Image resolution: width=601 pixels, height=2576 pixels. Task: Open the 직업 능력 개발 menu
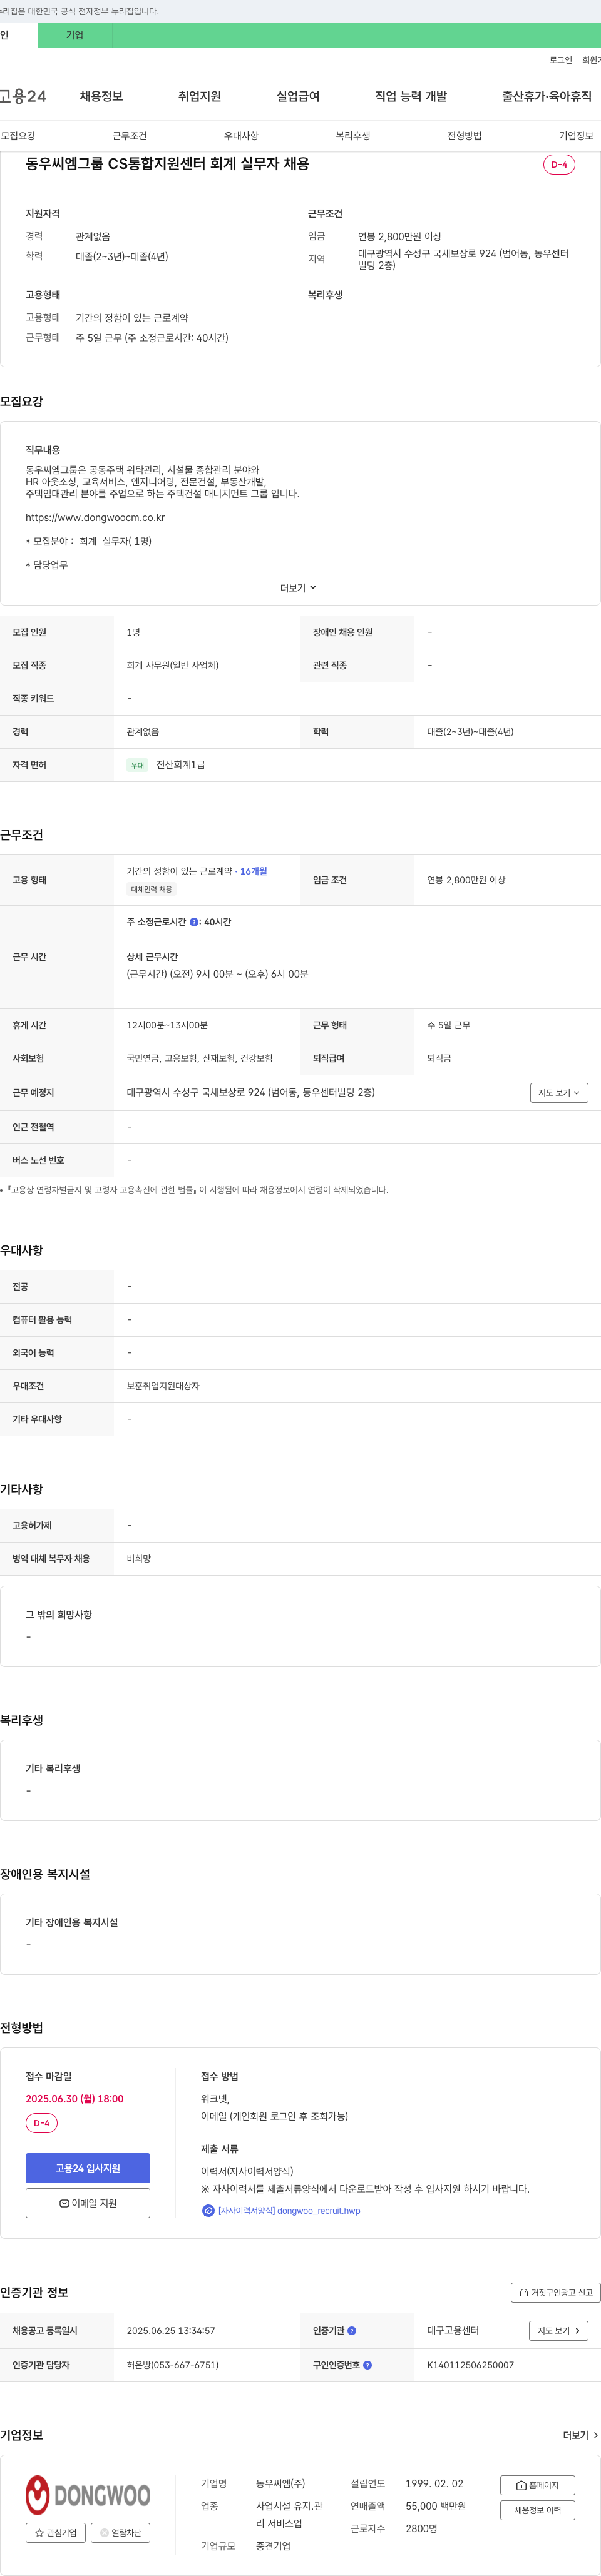pos(411,96)
